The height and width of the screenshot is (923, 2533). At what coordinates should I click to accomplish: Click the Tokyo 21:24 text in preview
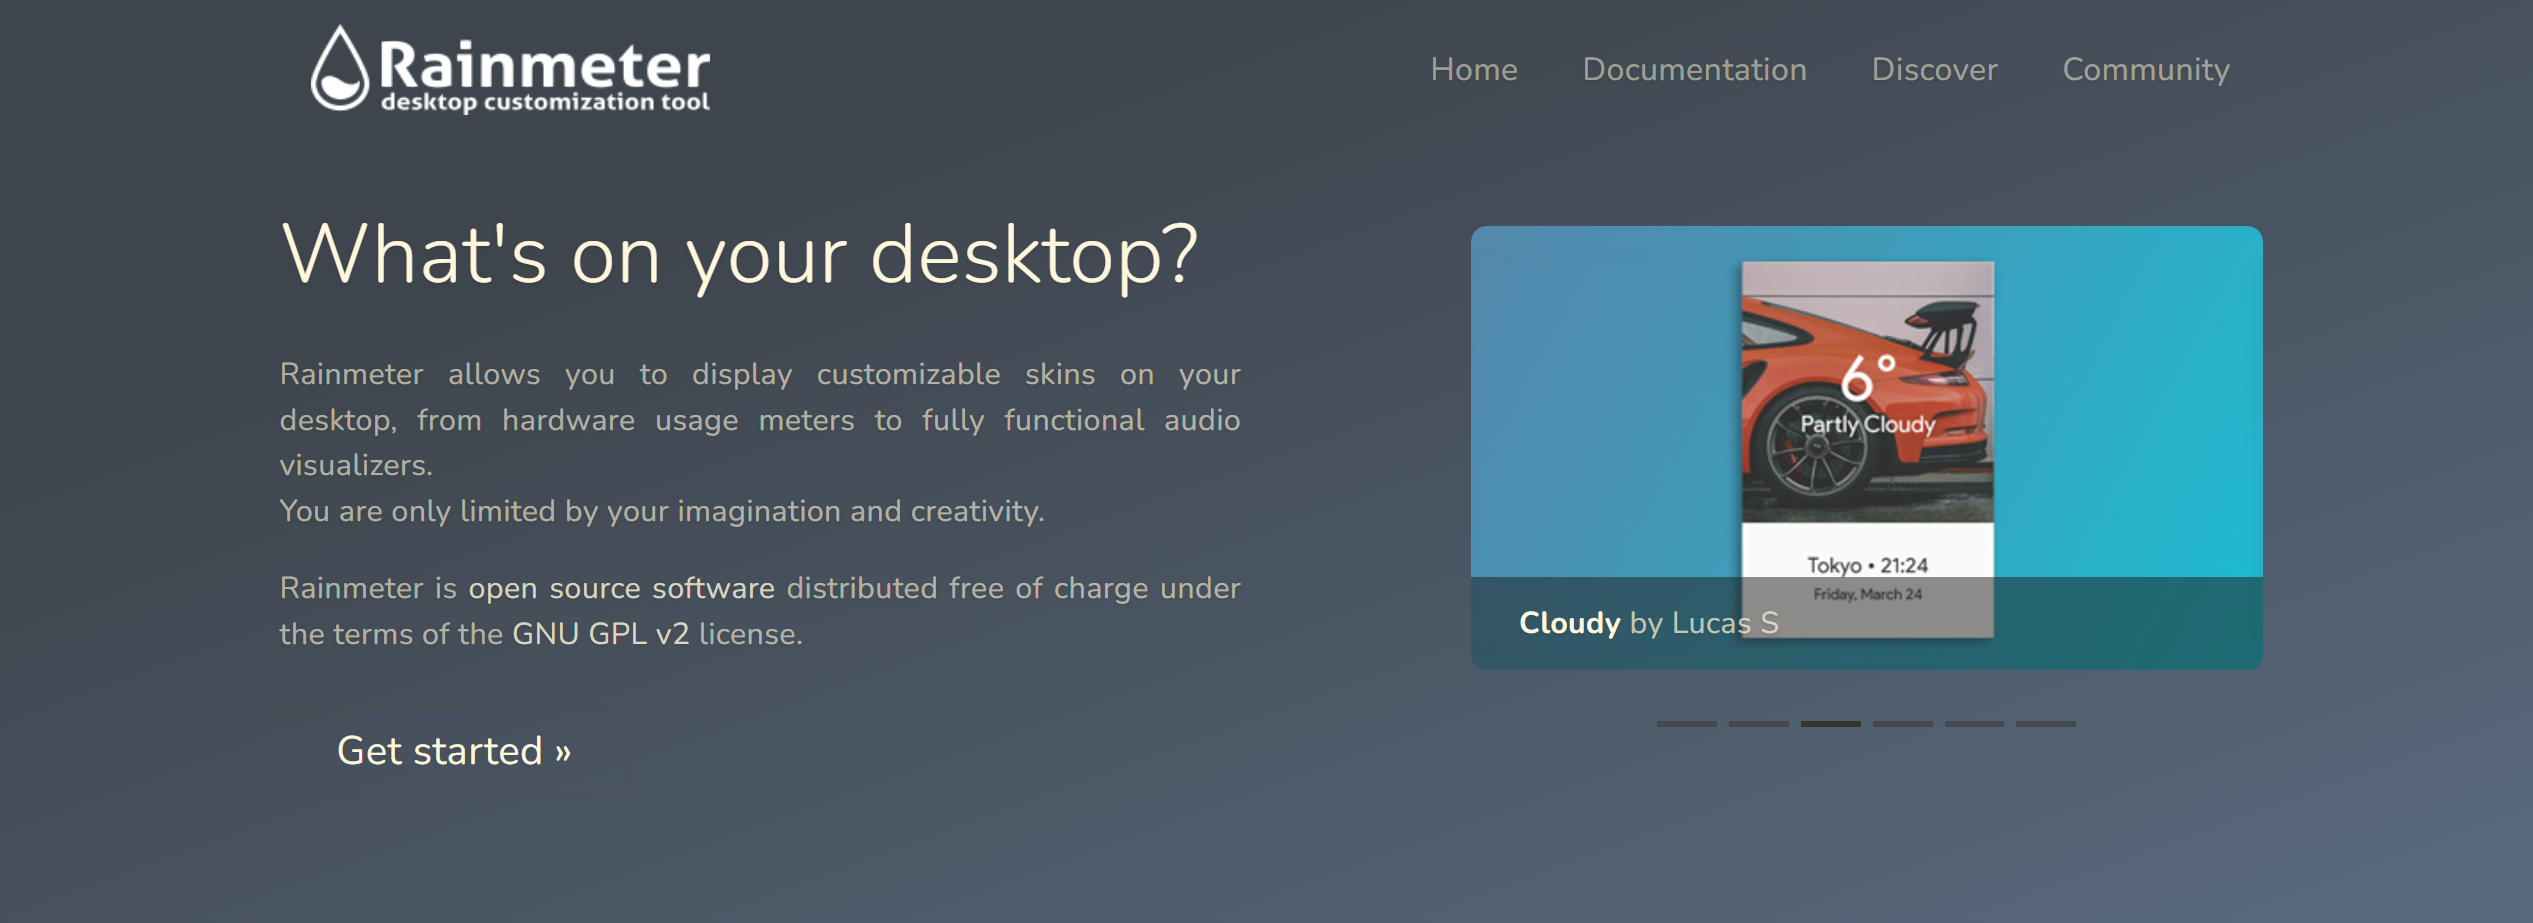1867,565
